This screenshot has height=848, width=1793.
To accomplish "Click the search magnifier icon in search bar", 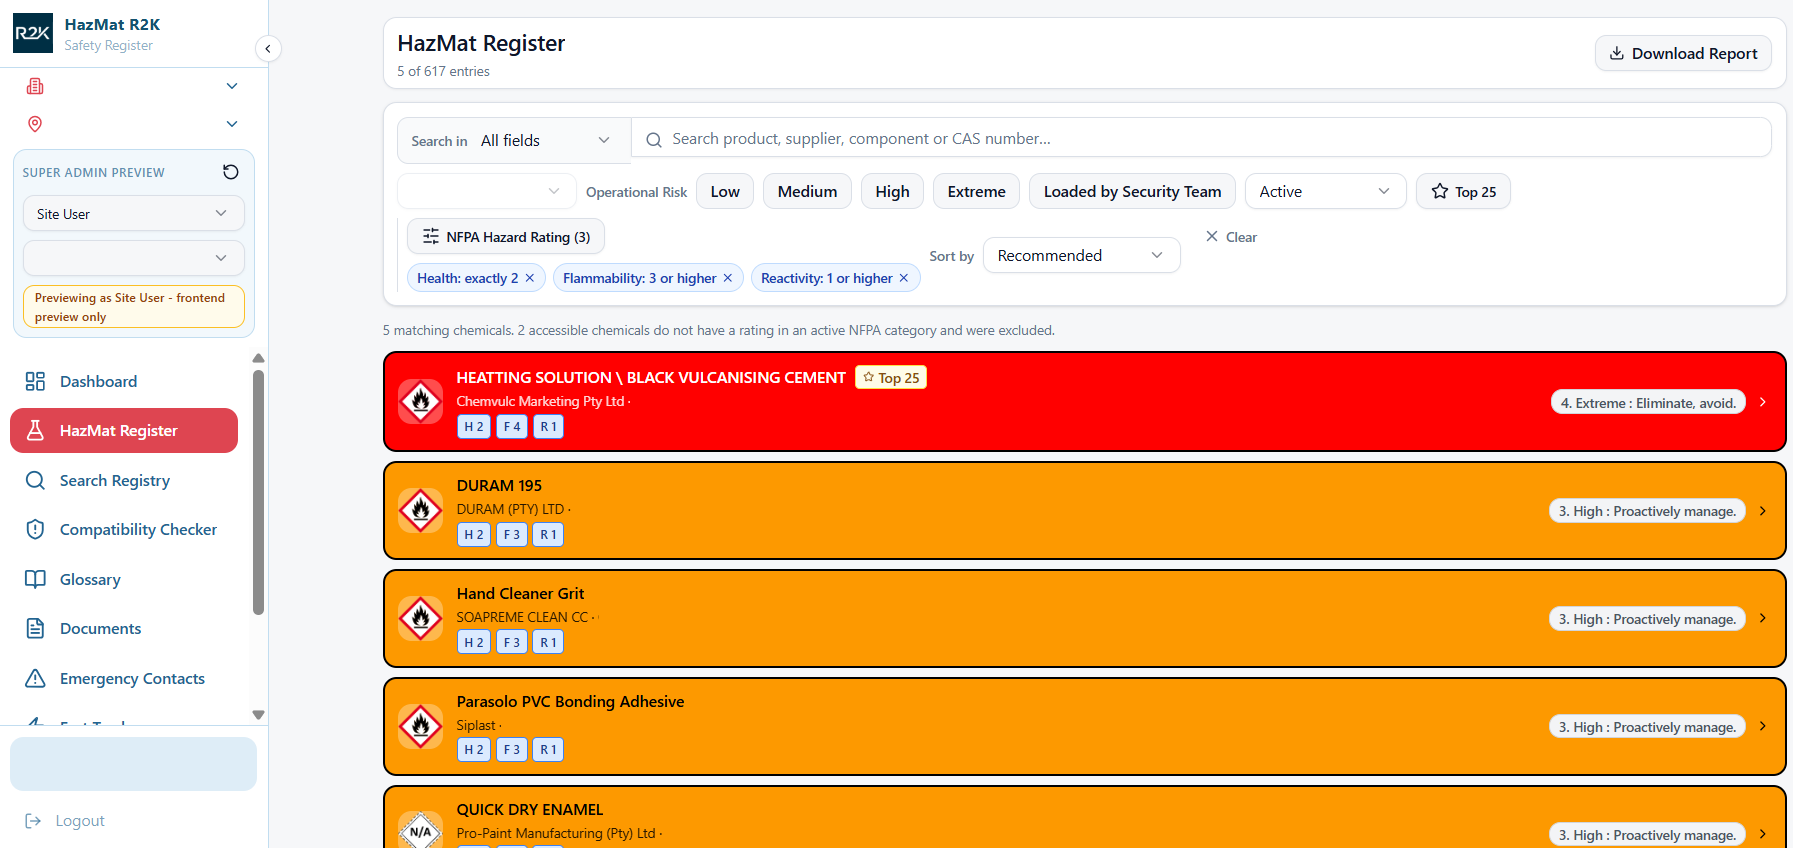I will click(654, 140).
